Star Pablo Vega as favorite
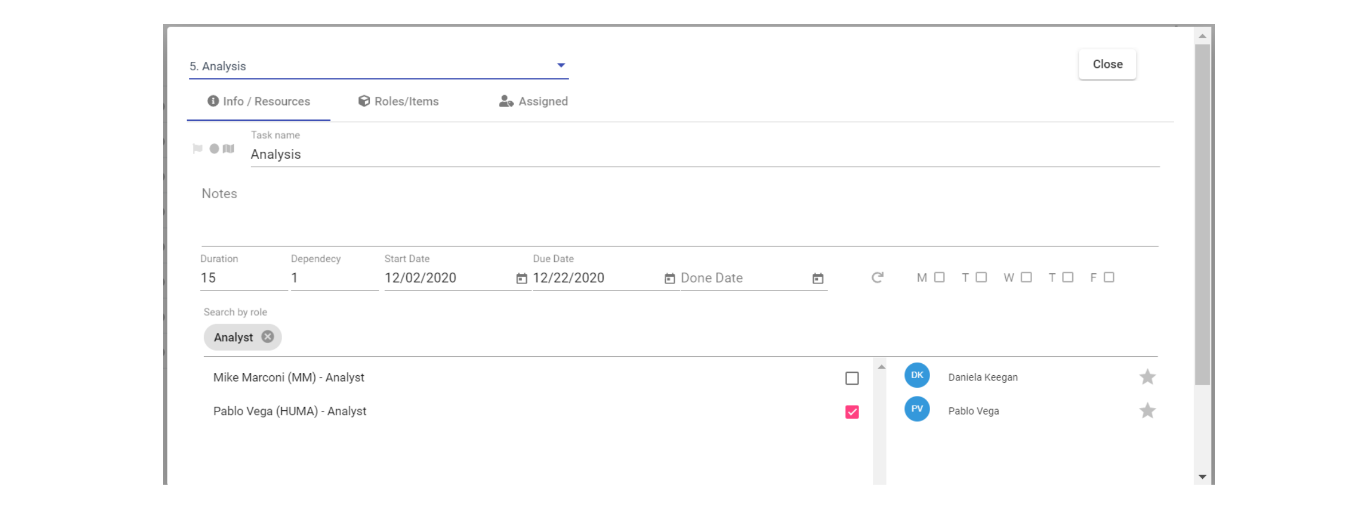Viewport: 1370px width, 526px height. [1148, 411]
